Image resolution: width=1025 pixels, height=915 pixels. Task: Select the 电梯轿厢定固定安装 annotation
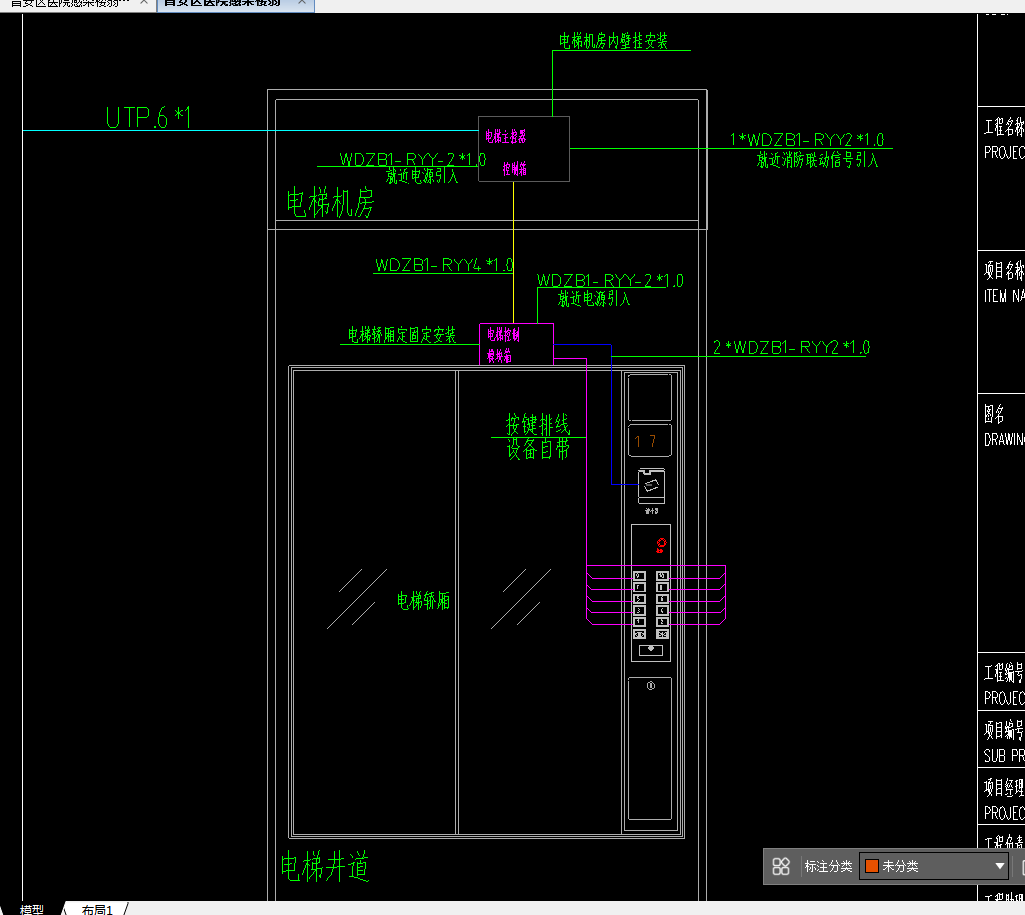click(x=401, y=335)
